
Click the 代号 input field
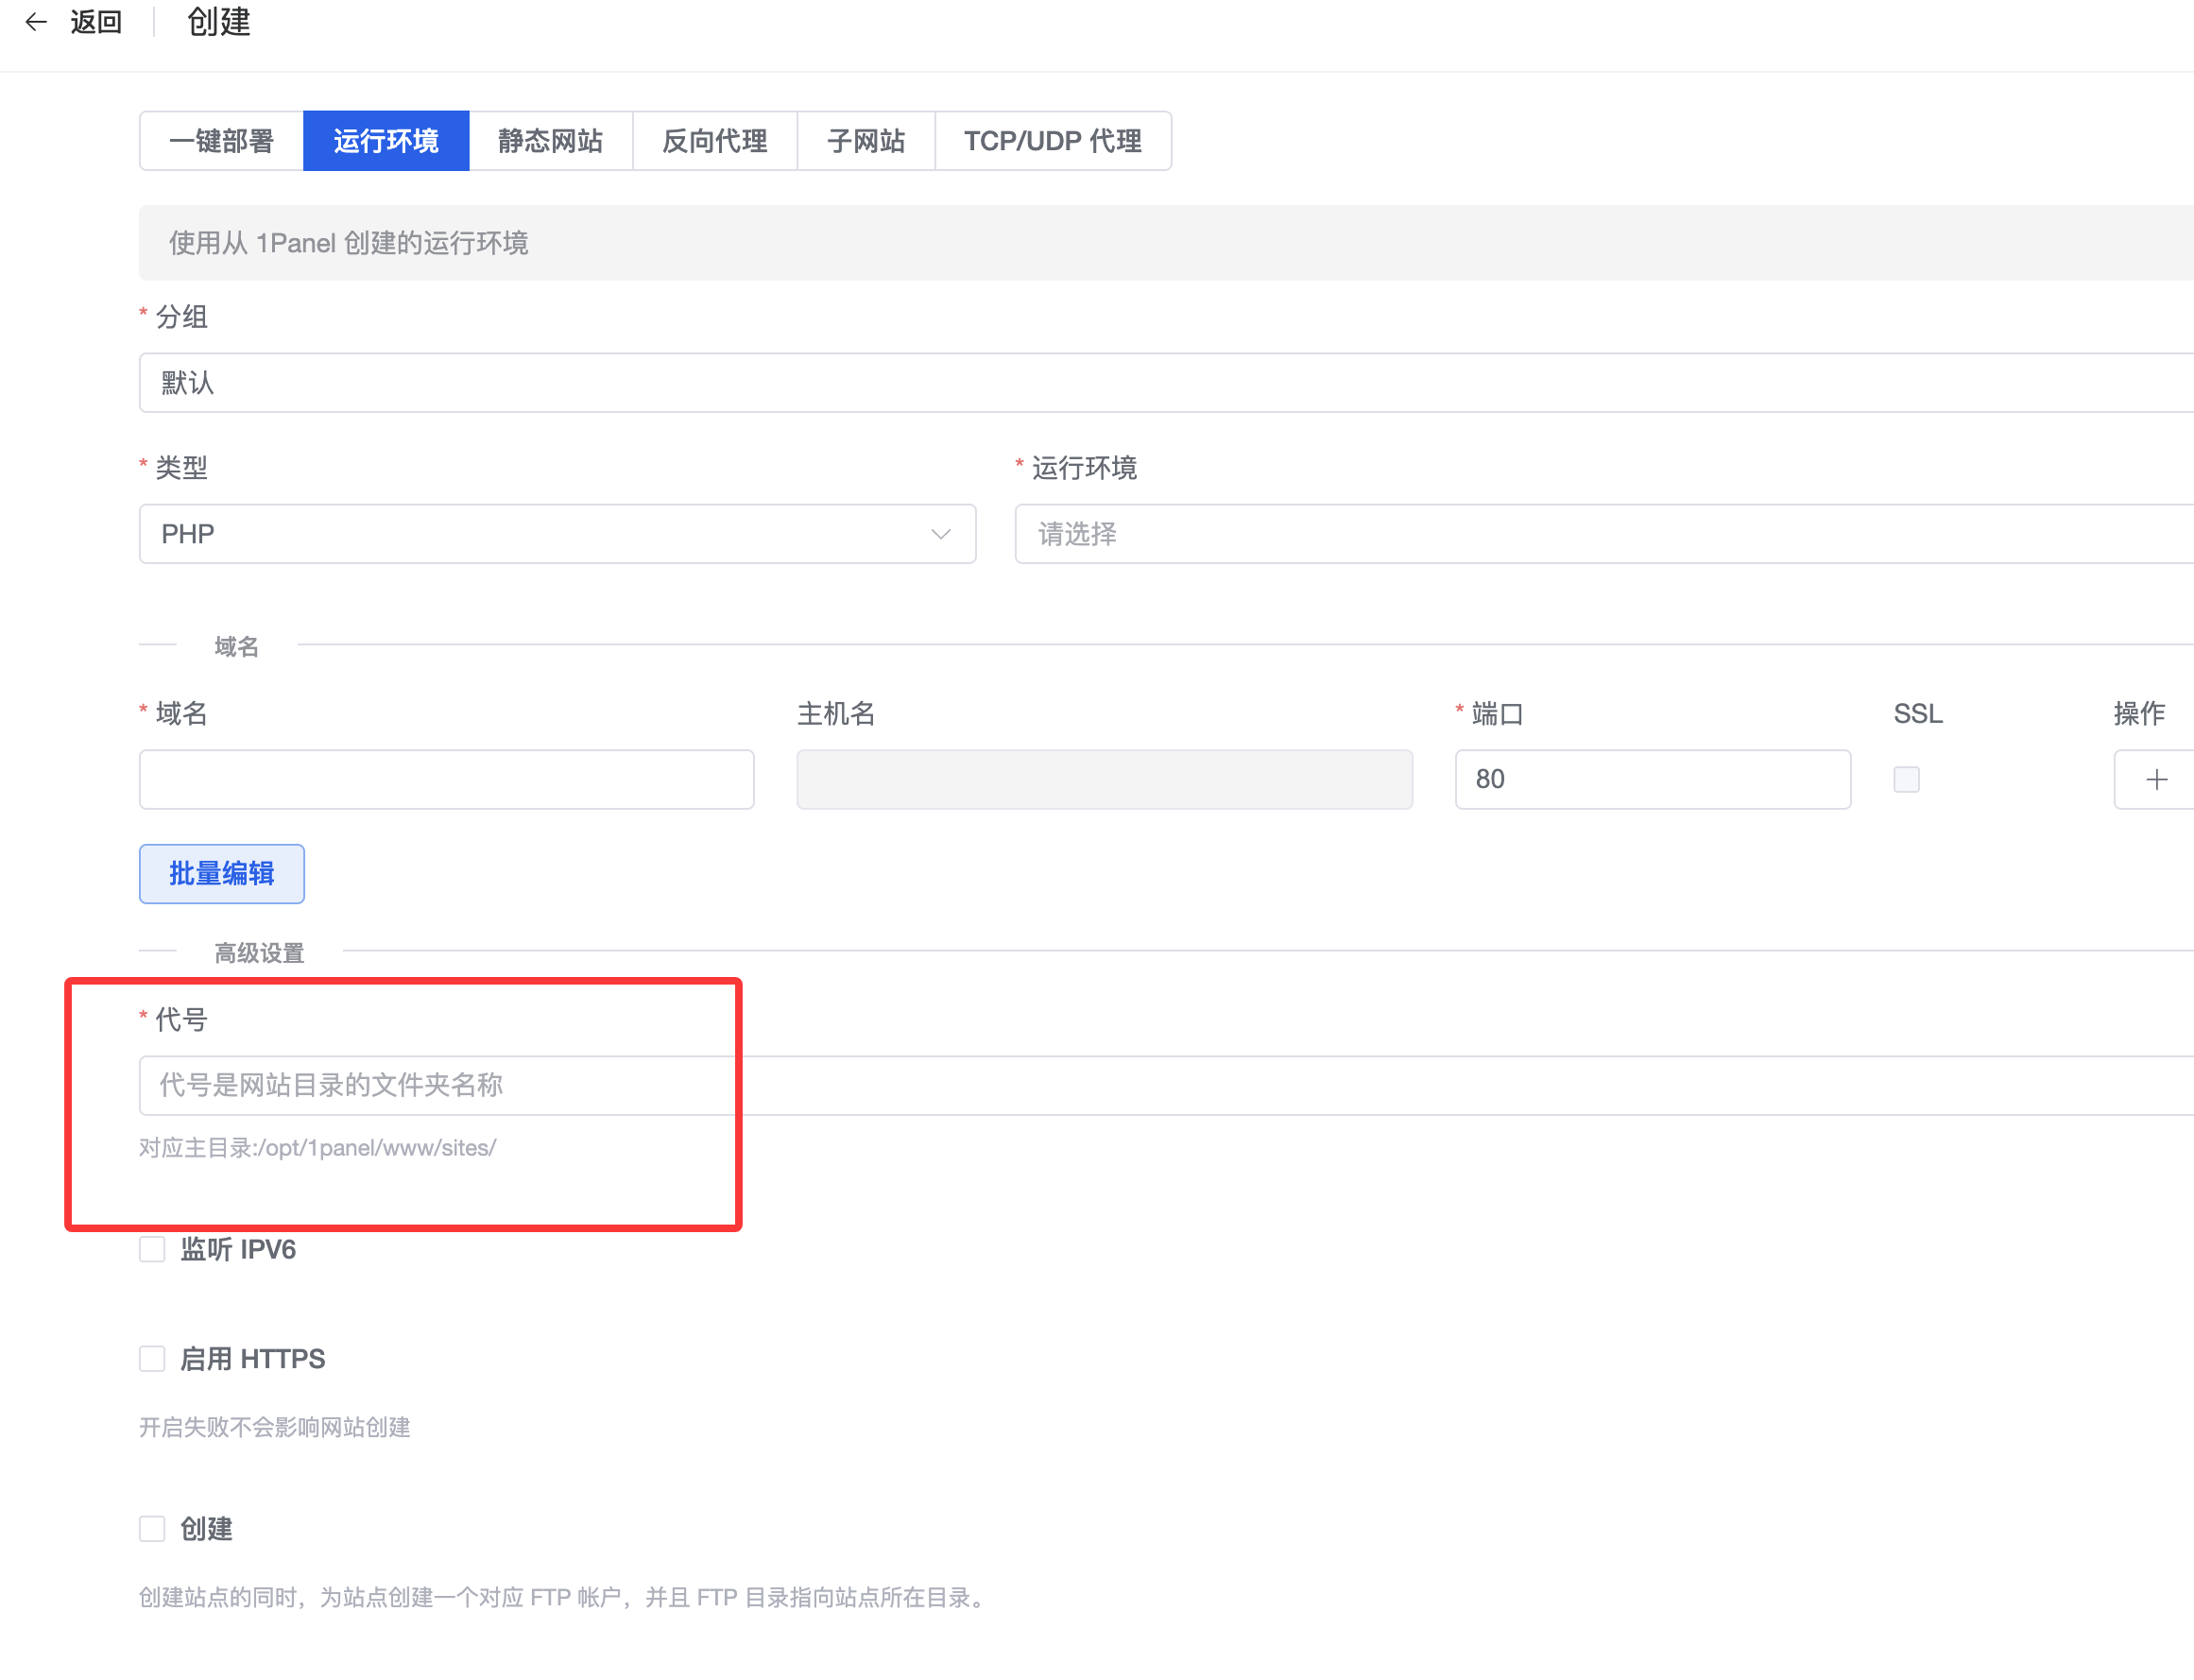[1160, 1085]
